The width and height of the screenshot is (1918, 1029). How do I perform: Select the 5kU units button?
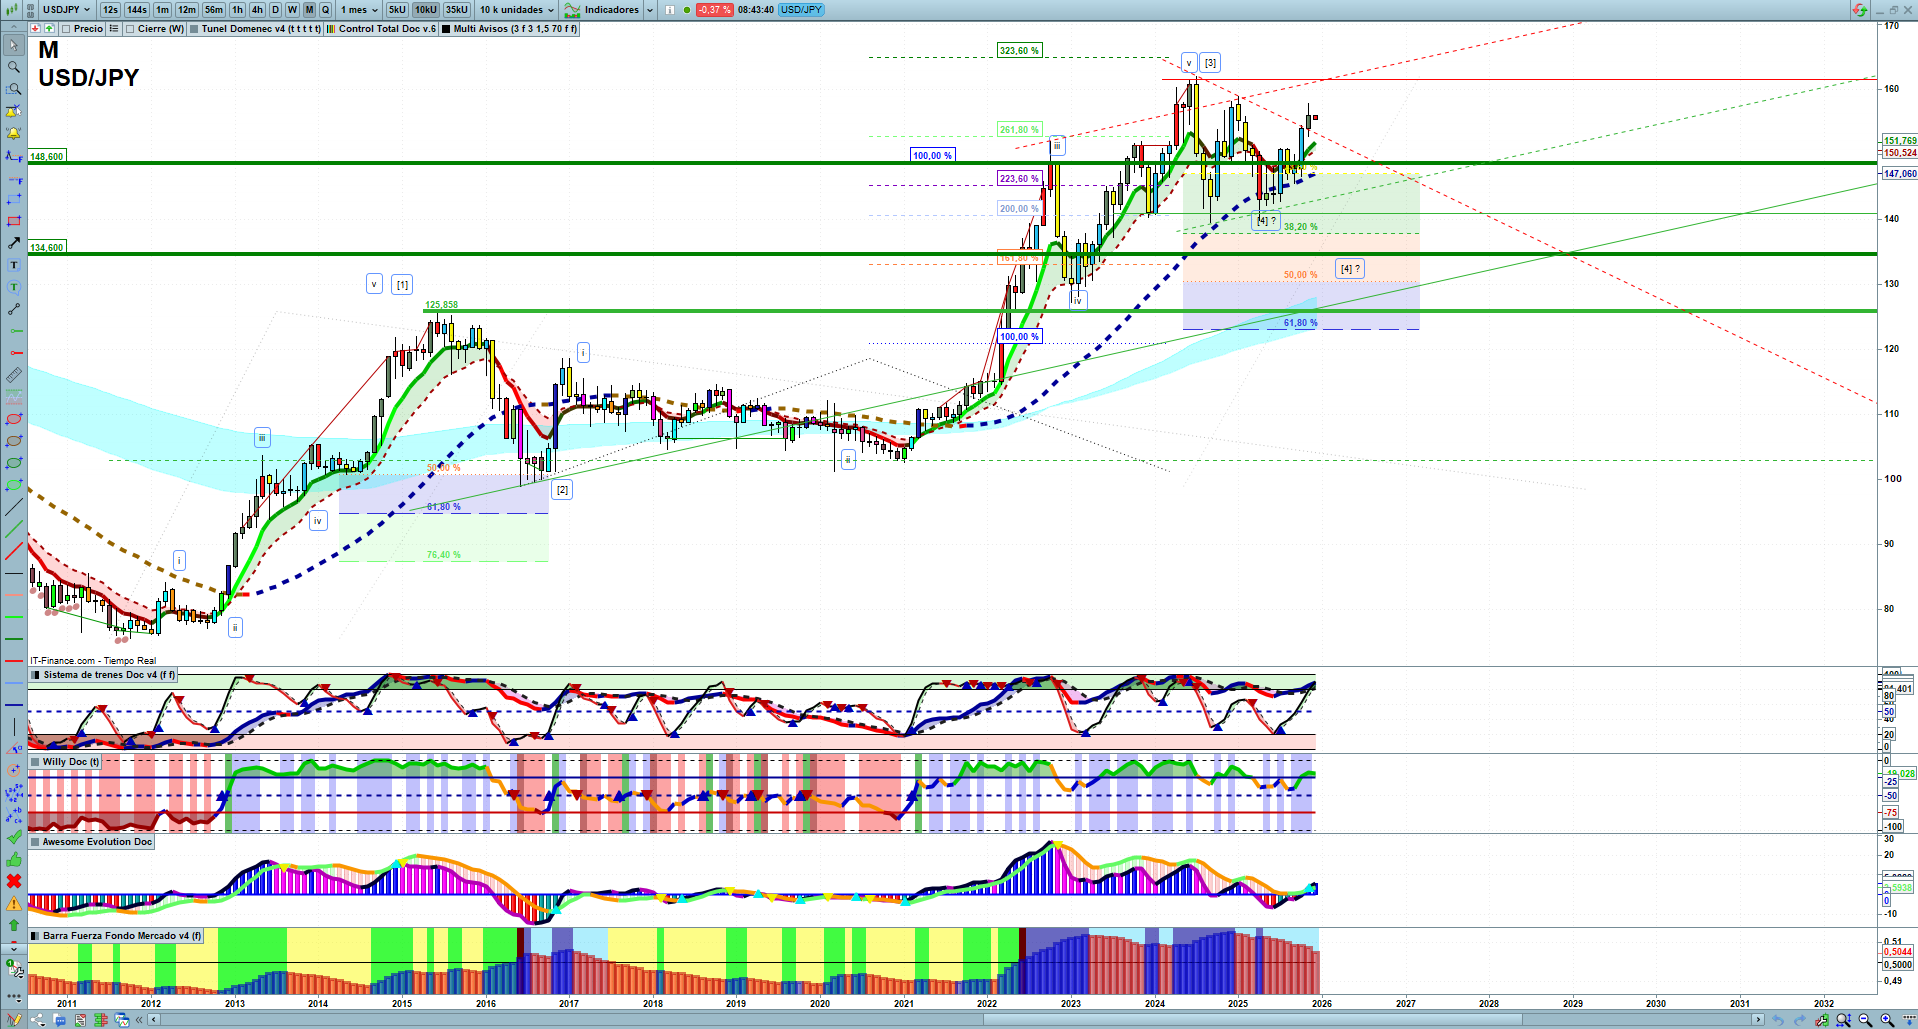397,10
